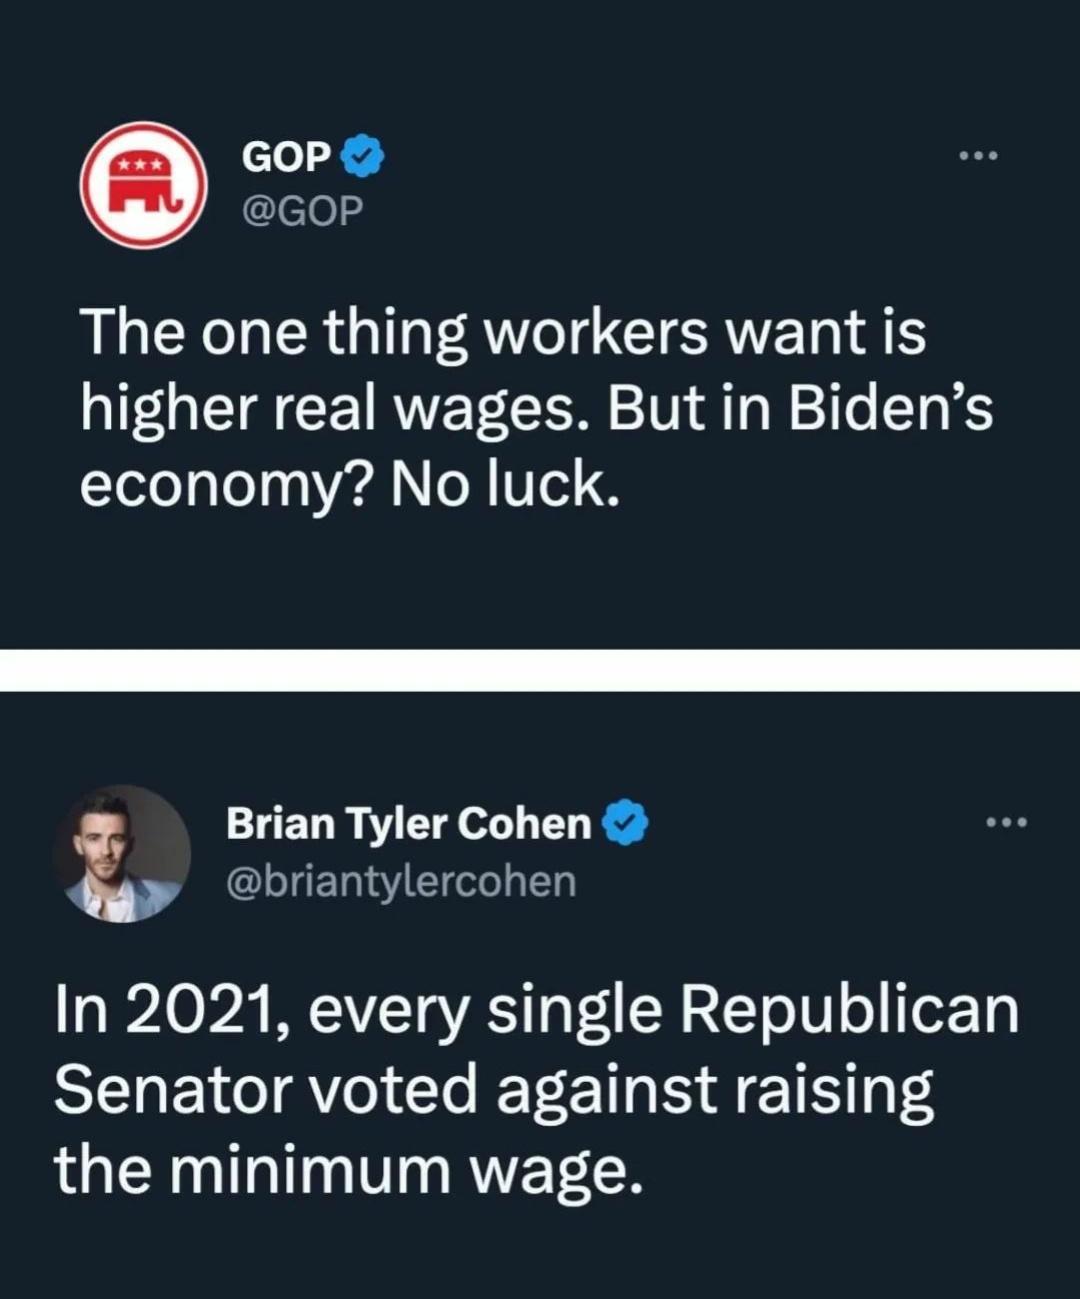Screen dimensions: 1080x1299
Task: Click the divider between the two tweets
Action: pos(540,668)
